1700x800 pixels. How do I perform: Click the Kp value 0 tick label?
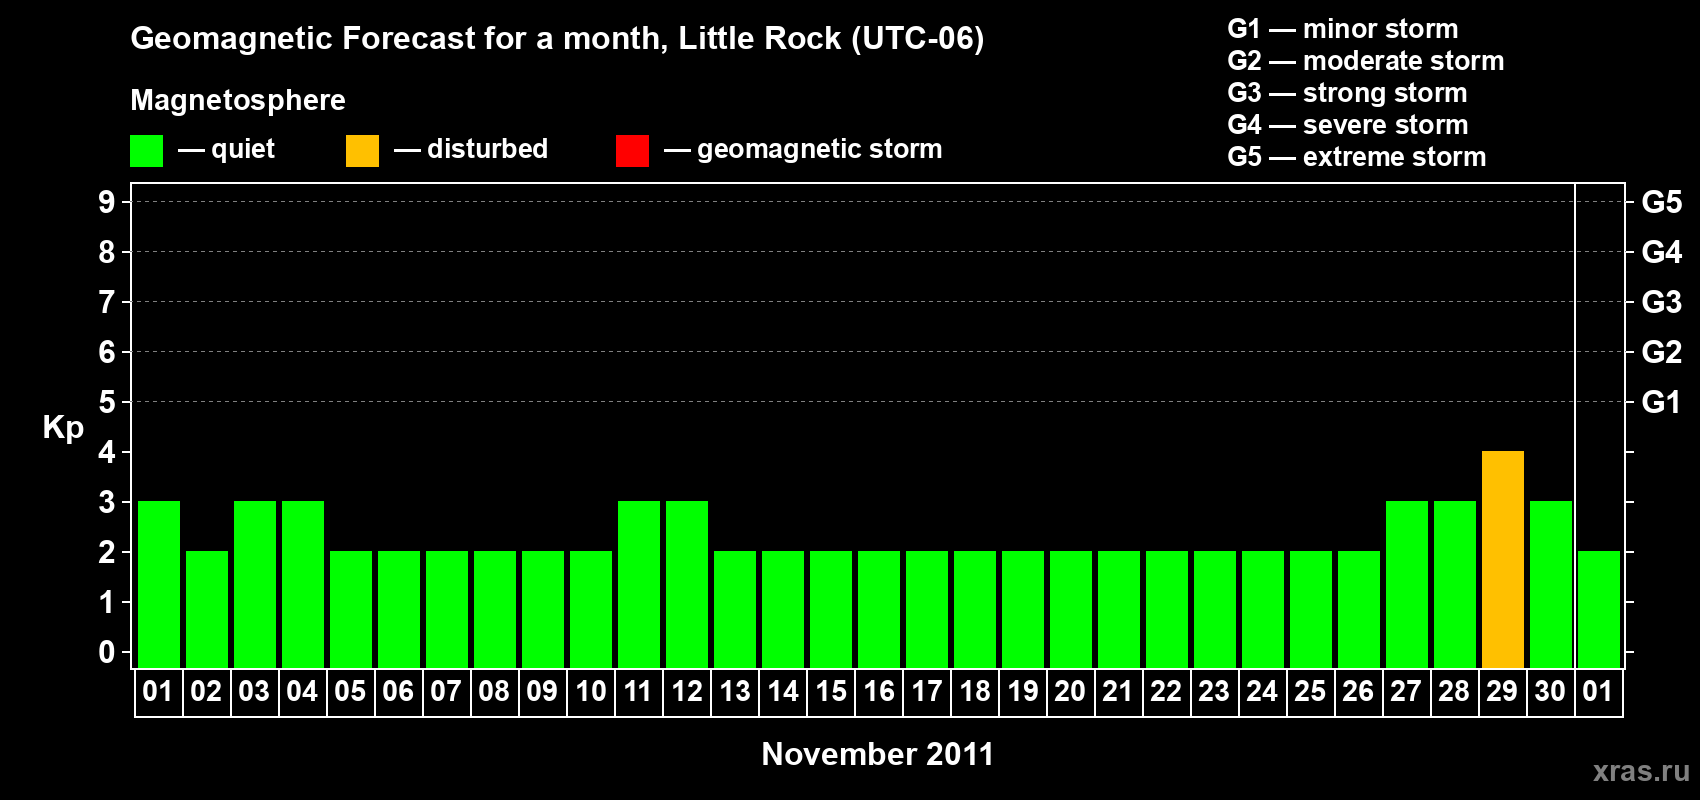point(107,652)
